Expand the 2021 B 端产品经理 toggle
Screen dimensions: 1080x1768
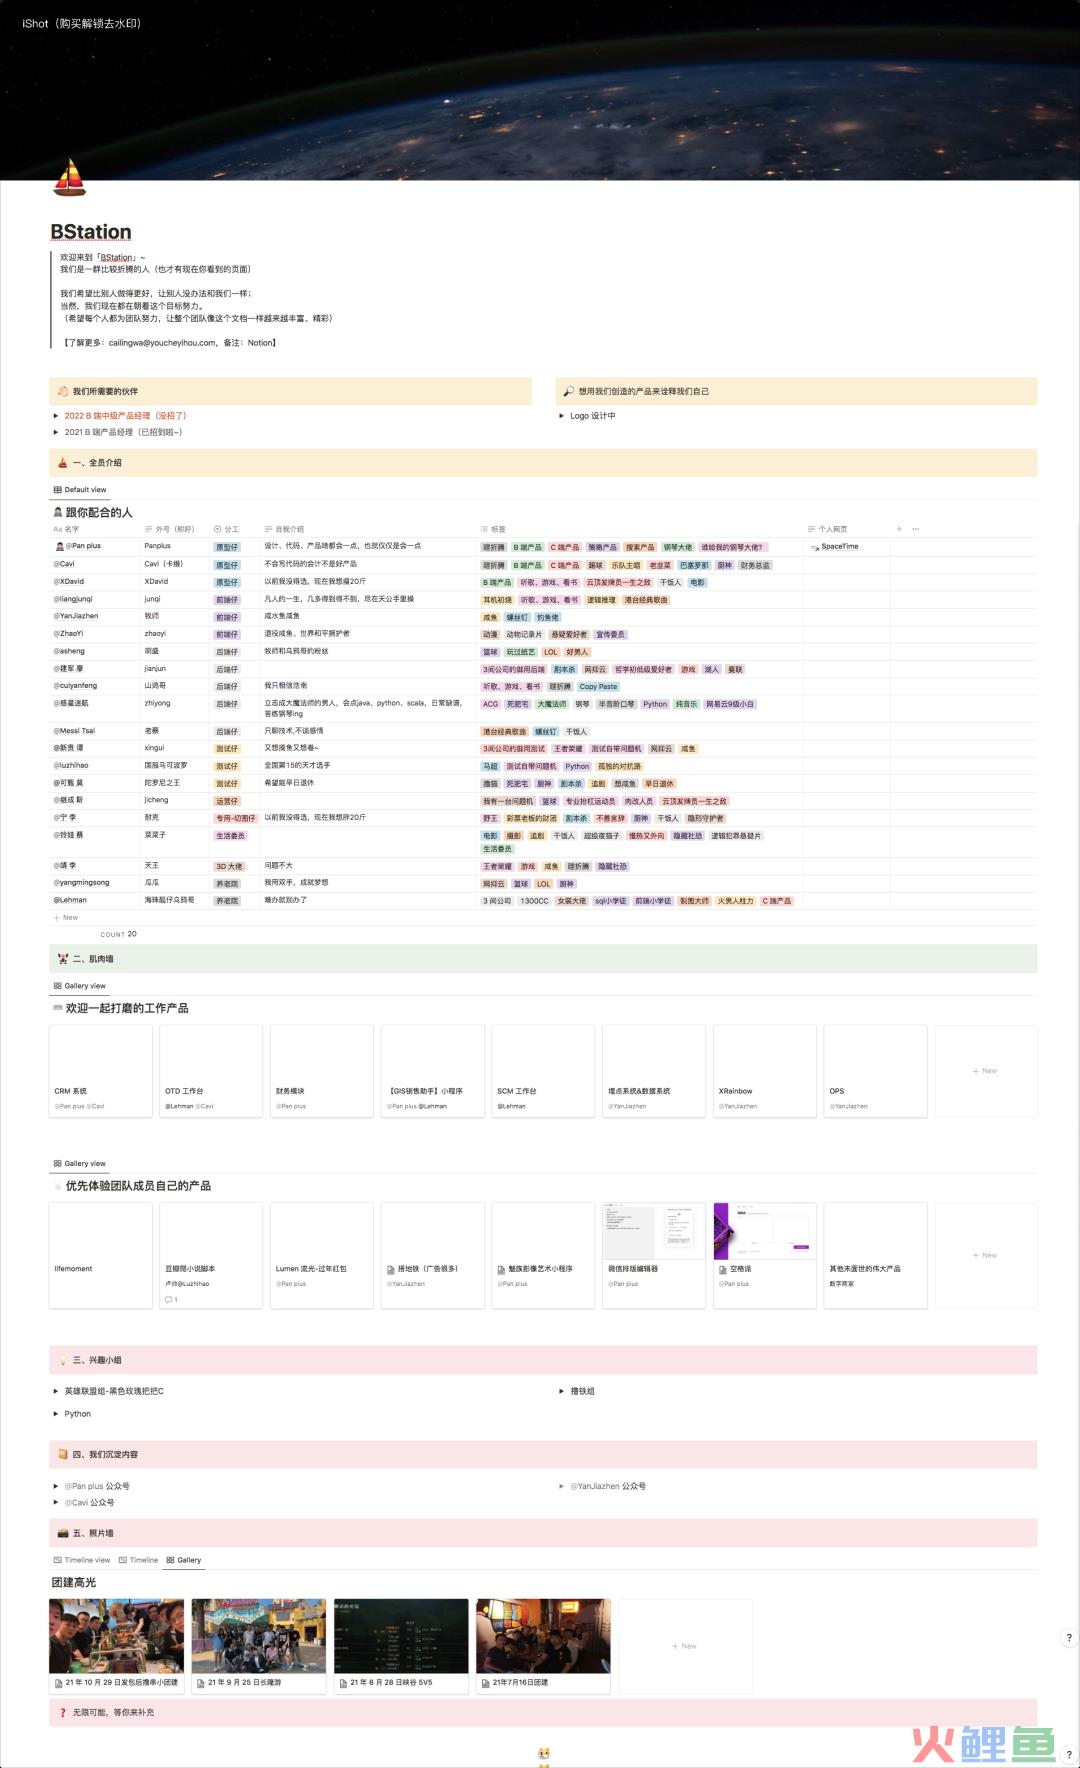(x=56, y=433)
